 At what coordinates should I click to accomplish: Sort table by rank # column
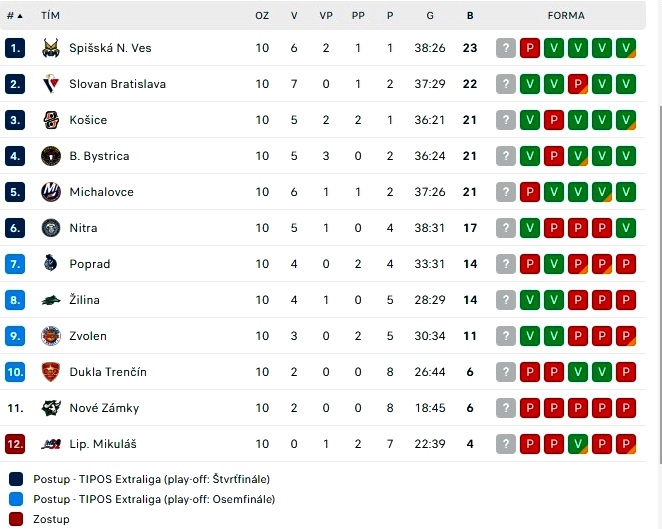click(15, 16)
